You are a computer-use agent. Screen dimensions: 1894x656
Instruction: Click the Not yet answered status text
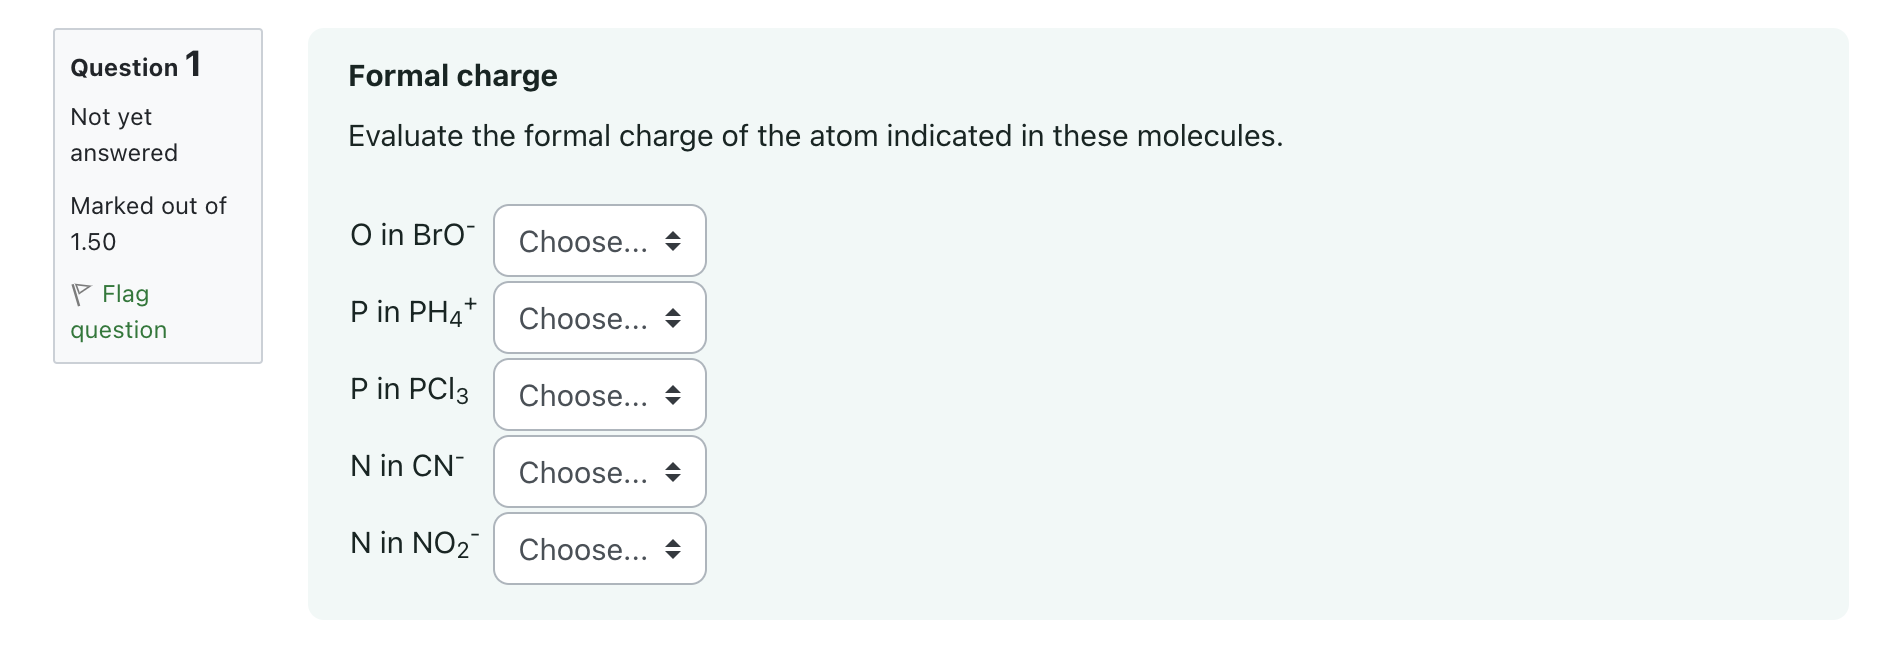(x=123, y=134)
